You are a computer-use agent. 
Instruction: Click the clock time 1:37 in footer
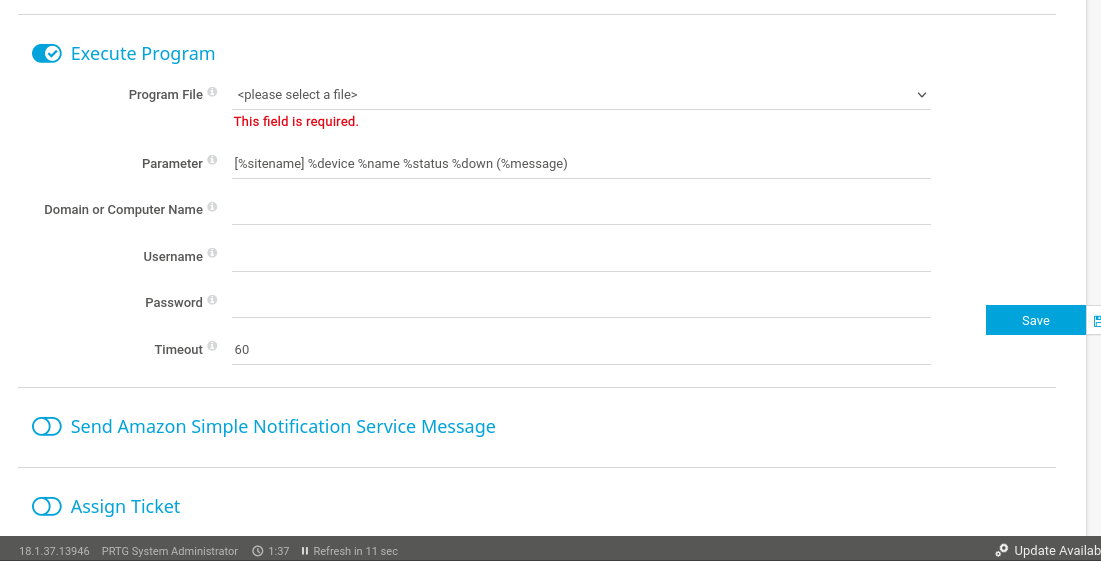278,551
